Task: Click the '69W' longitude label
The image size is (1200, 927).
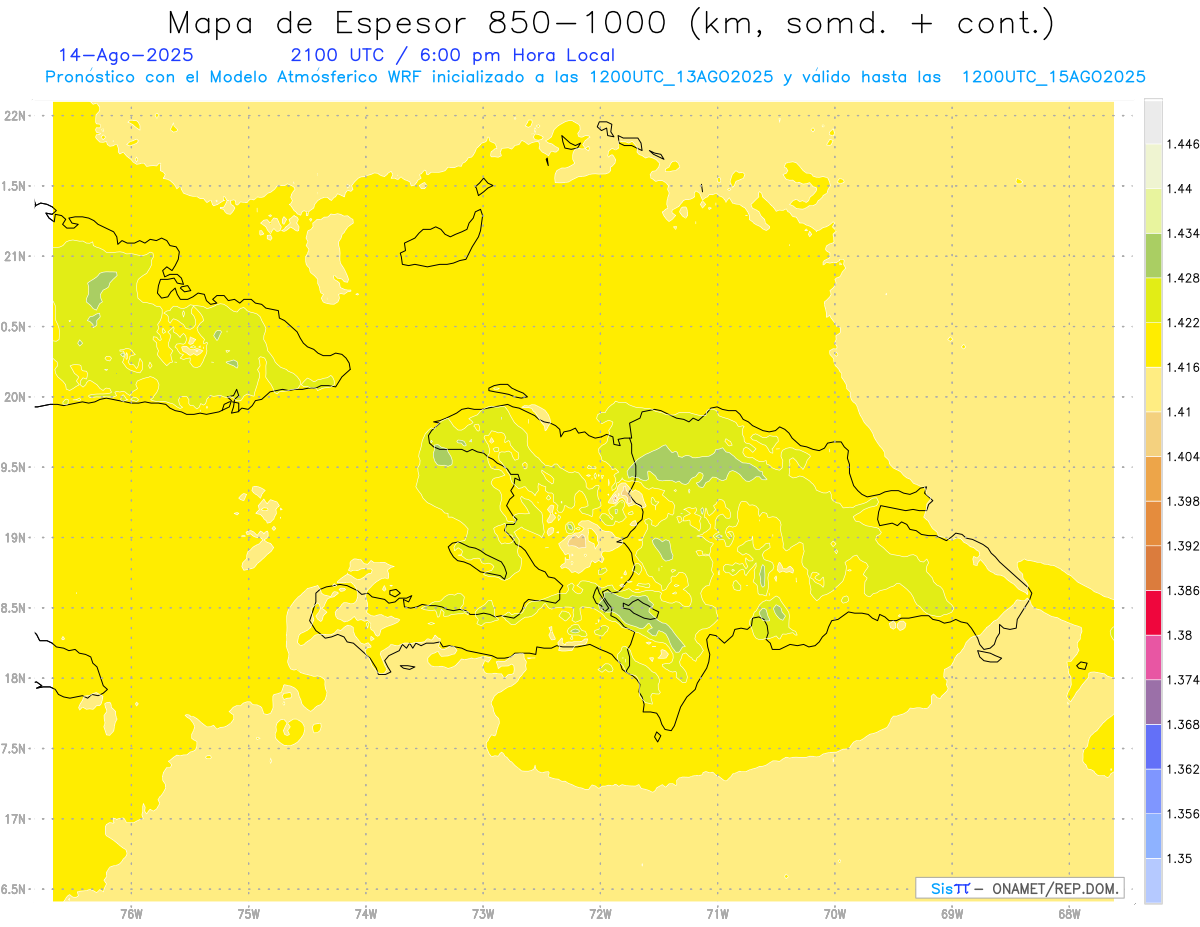Action: coord(952,914)
